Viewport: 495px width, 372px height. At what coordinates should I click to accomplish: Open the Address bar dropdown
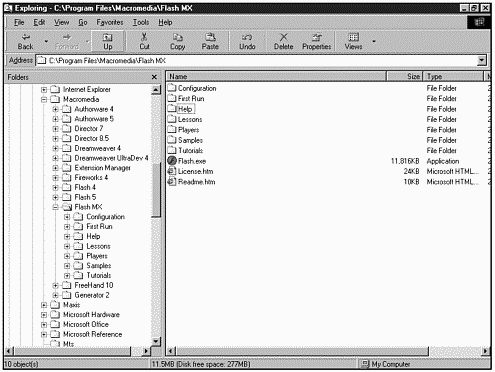point(481,60)
